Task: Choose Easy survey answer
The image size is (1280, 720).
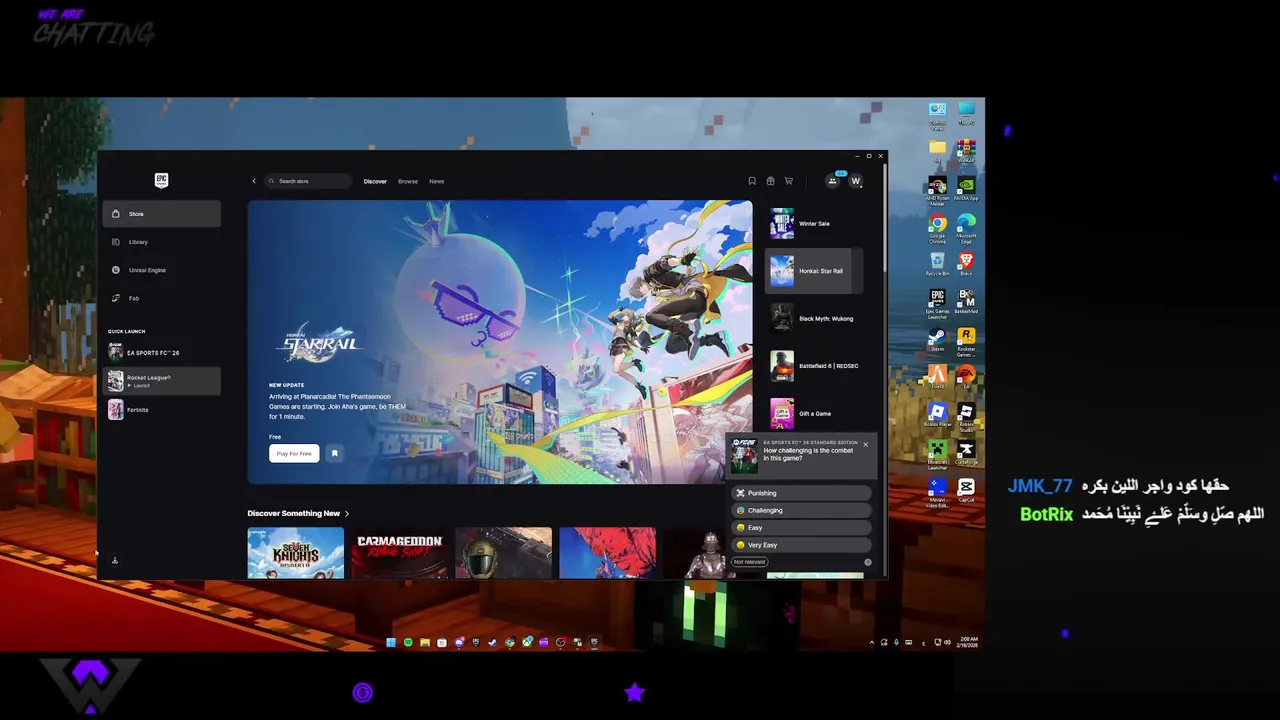Action: point(801,527)
